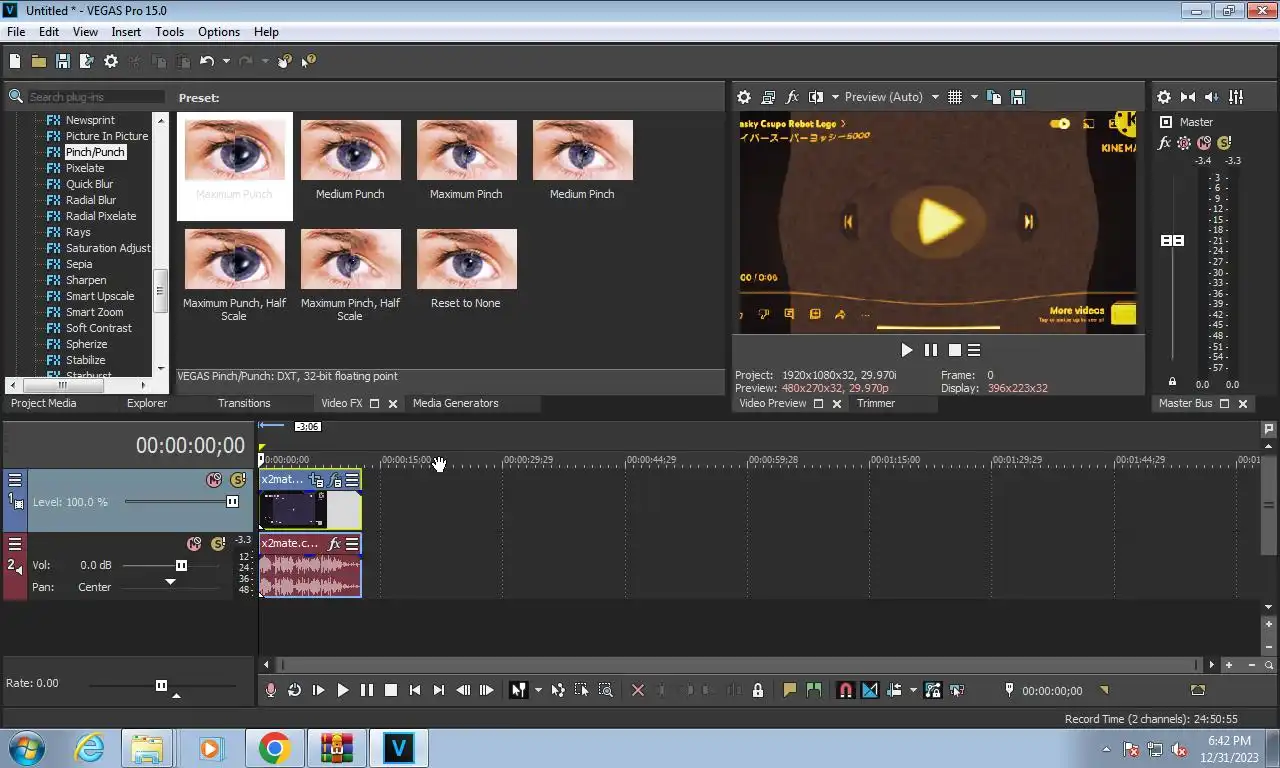The image size is (1280, 768).
Task: Open the Options menu
Action: point(219,31)
